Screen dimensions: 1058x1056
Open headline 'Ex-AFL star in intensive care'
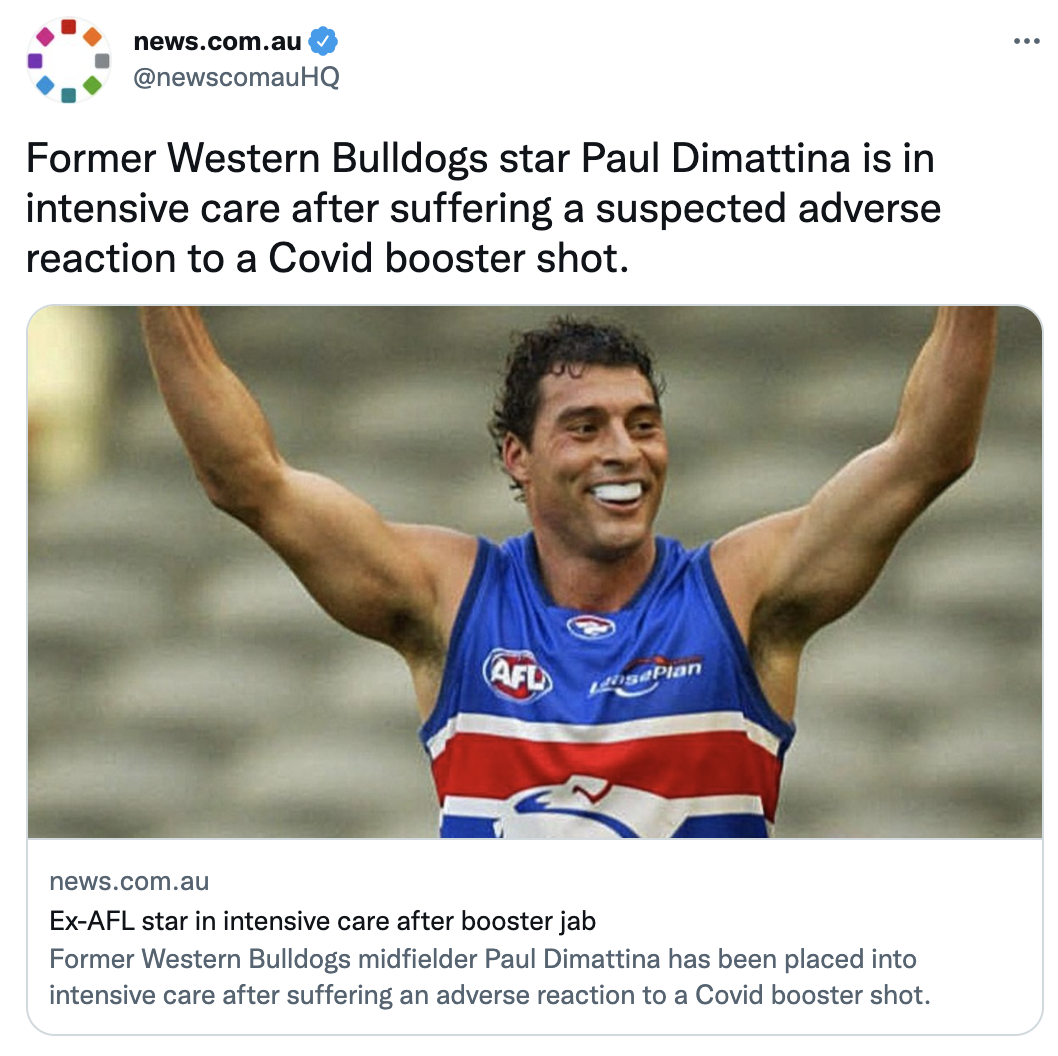pos(323,921)
